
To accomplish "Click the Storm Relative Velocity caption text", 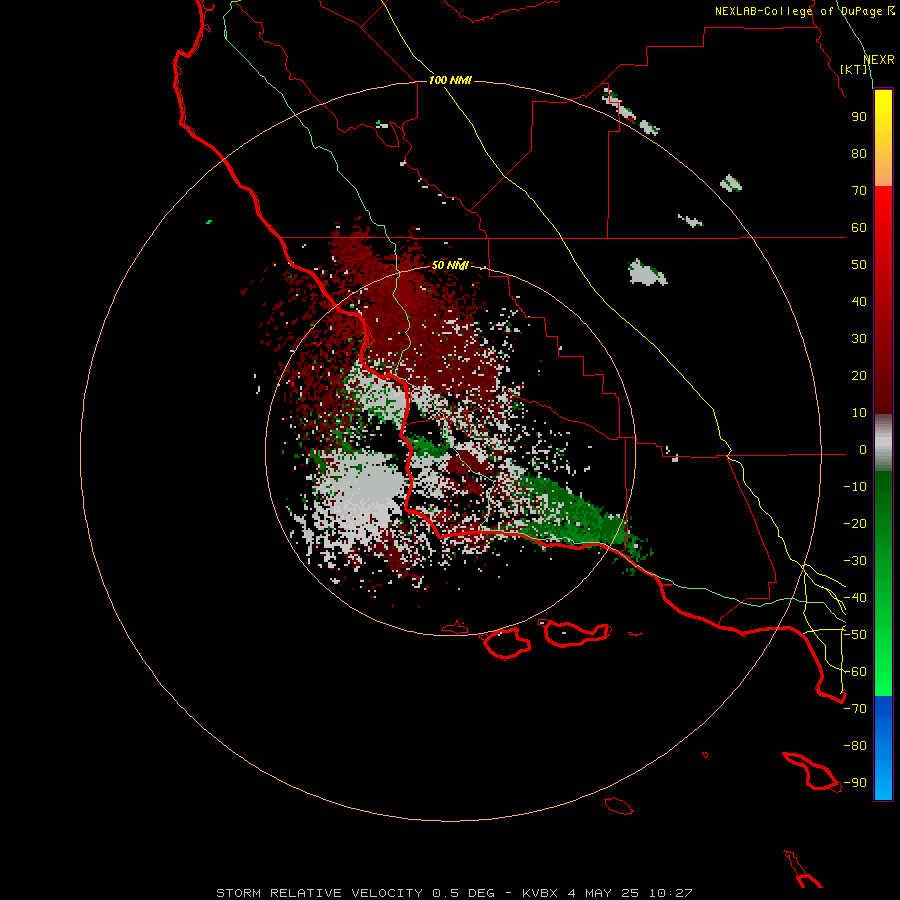I will point(455,893).
